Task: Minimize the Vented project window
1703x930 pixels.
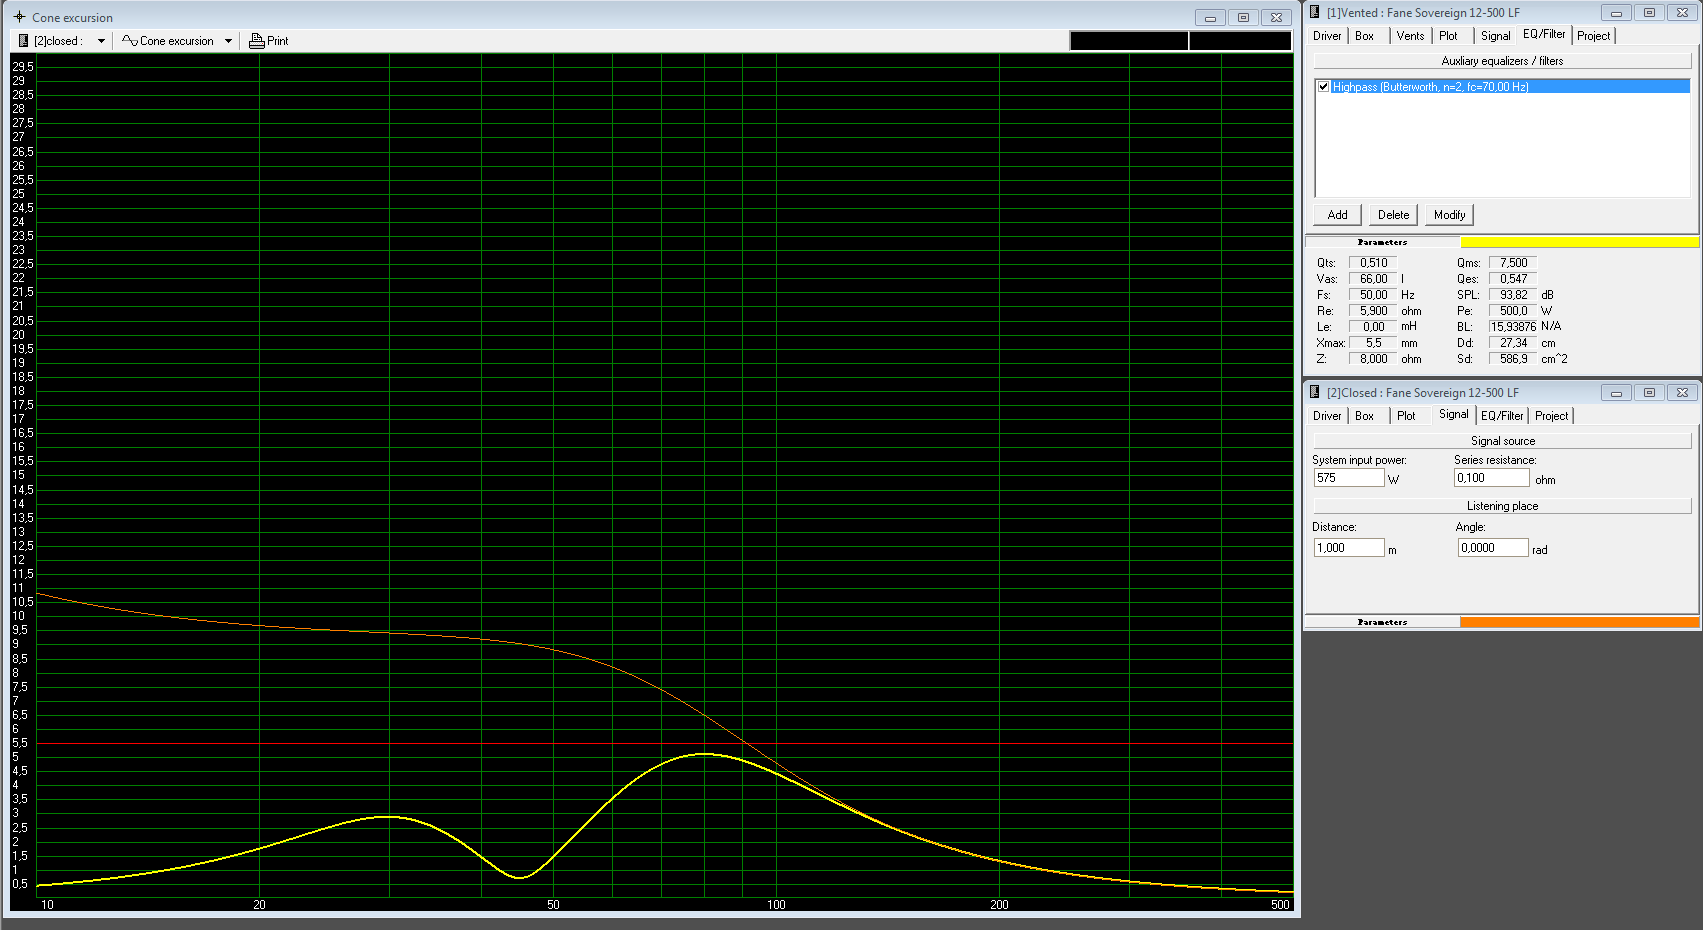Action: click(1615, 13)
